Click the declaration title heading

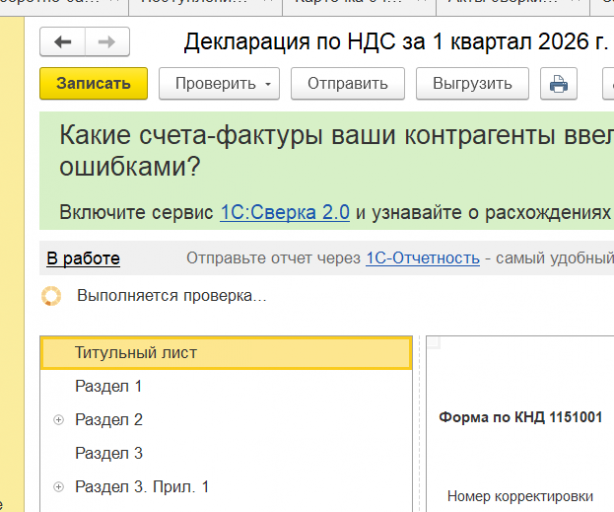coord(396,41)
